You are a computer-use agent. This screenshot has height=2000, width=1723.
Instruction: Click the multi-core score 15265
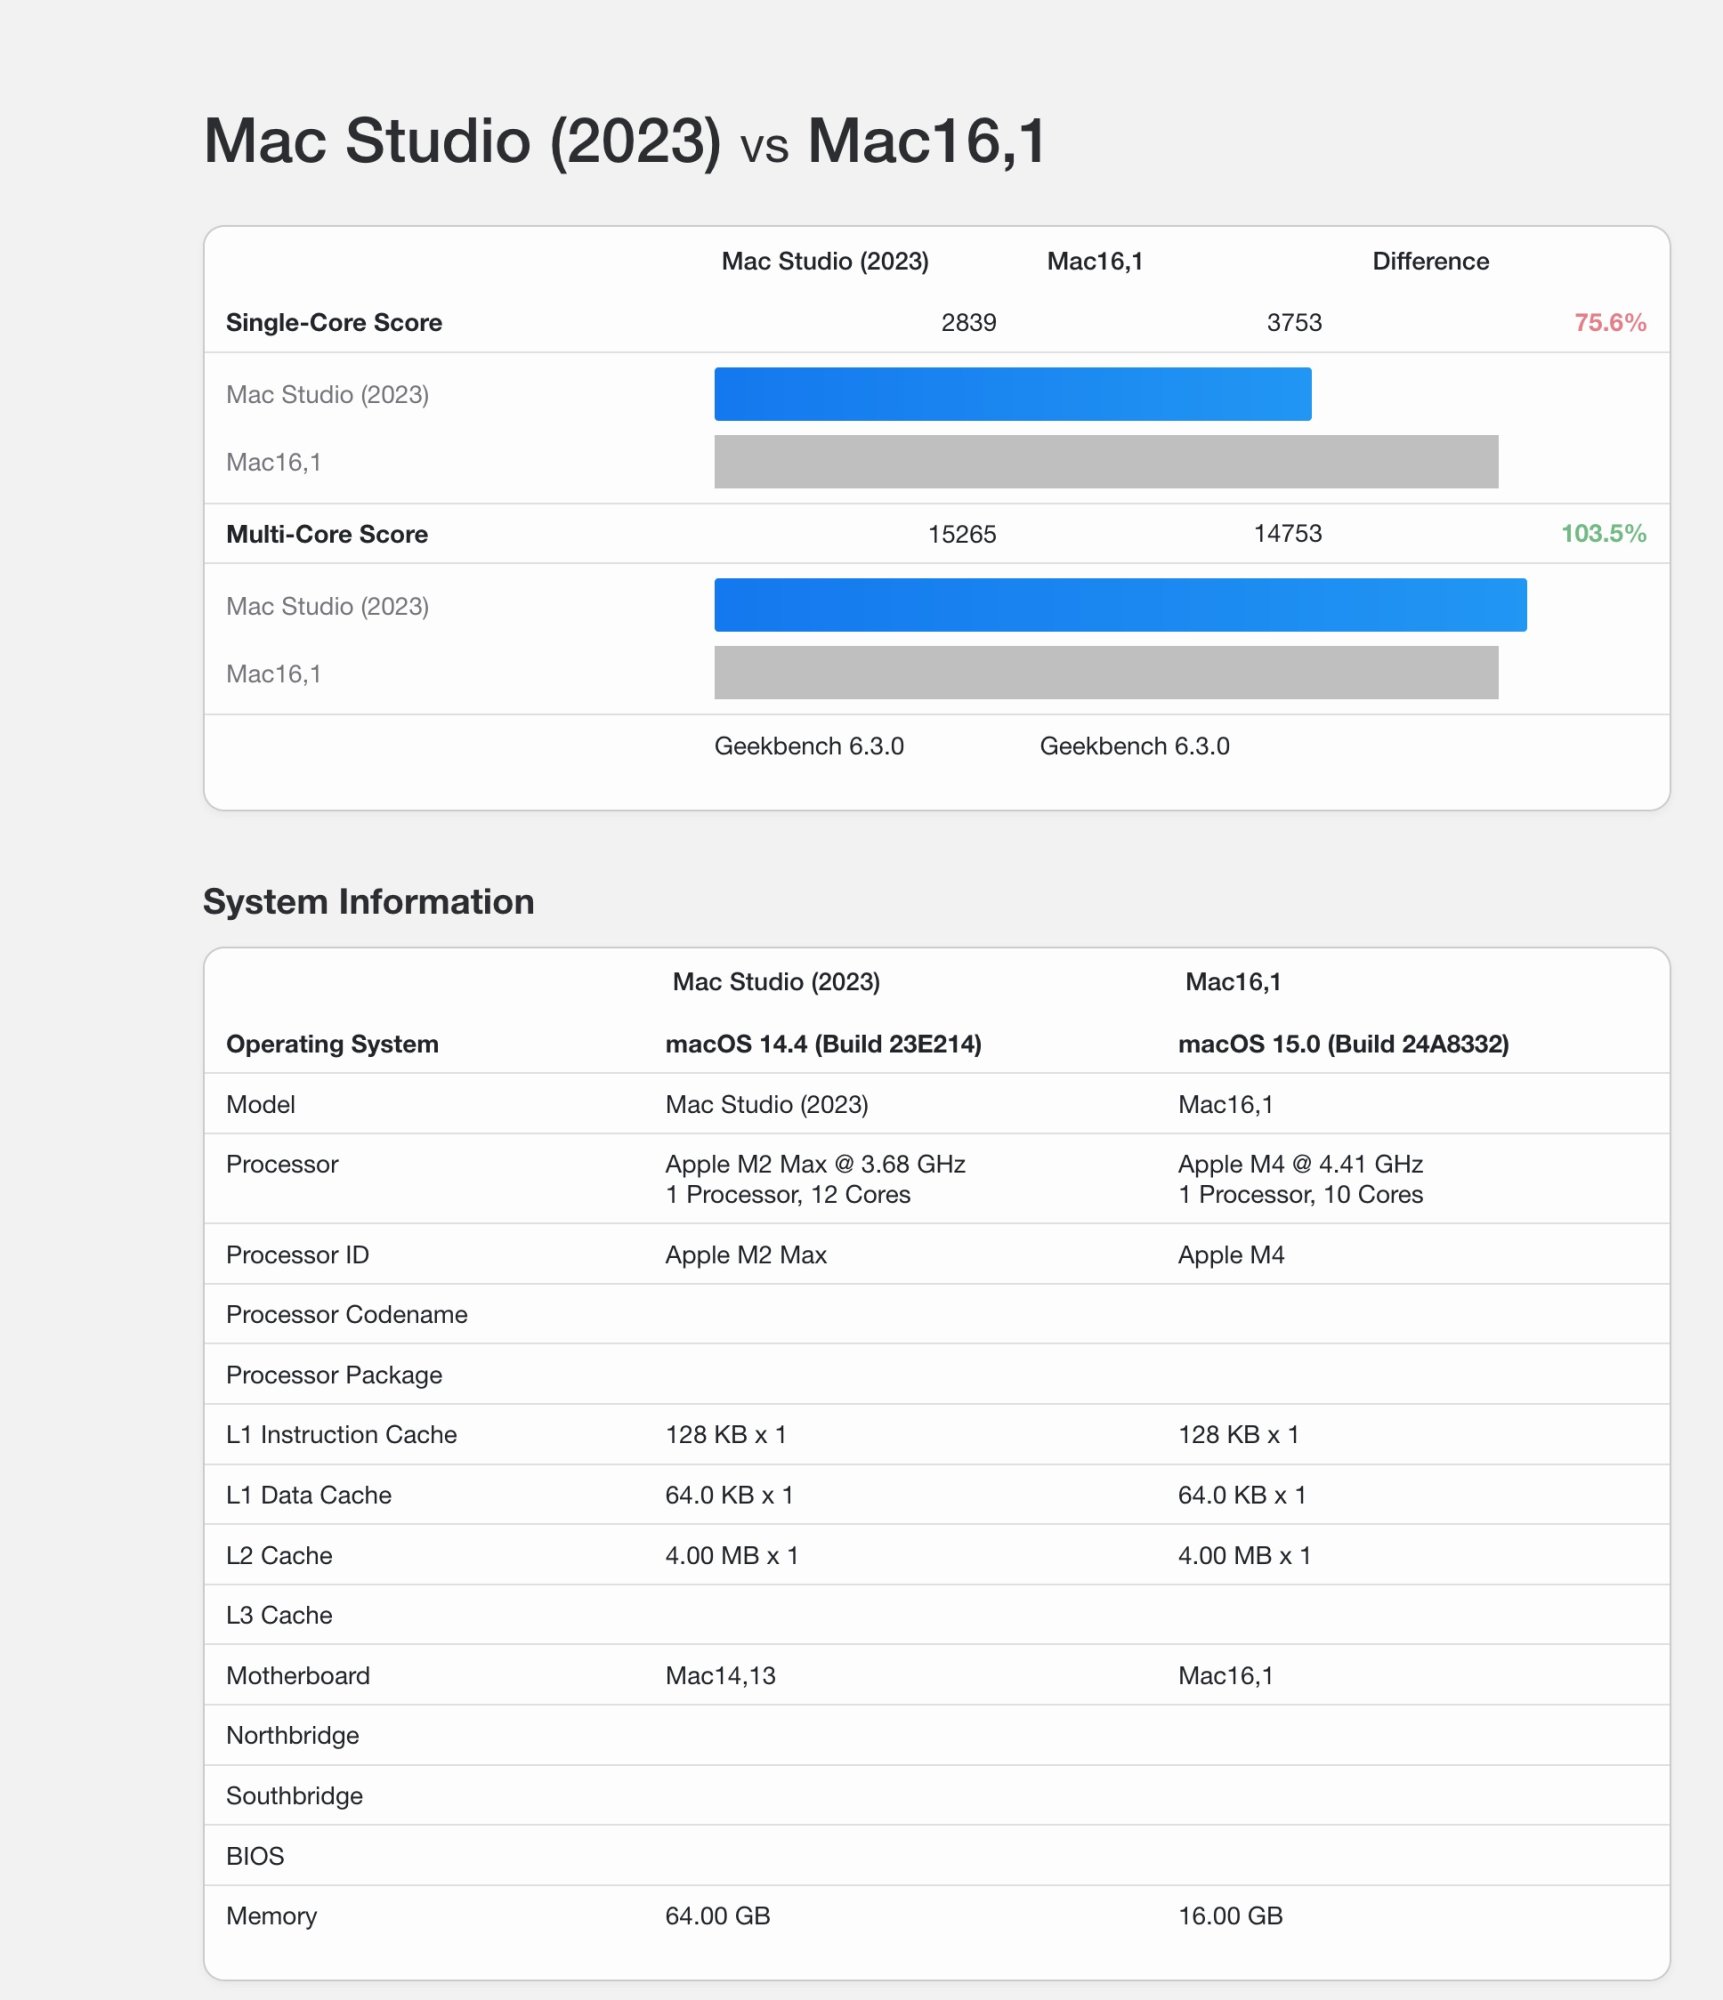point(961,534)
